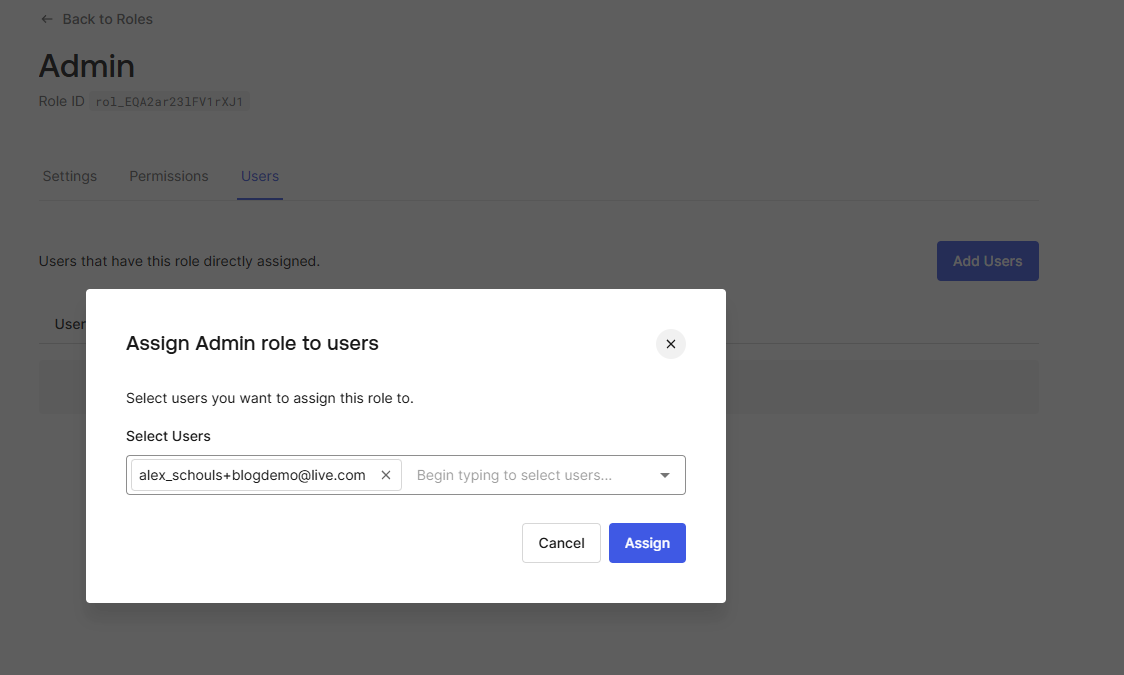Click the Admin page heading

(x=87, y=66)
